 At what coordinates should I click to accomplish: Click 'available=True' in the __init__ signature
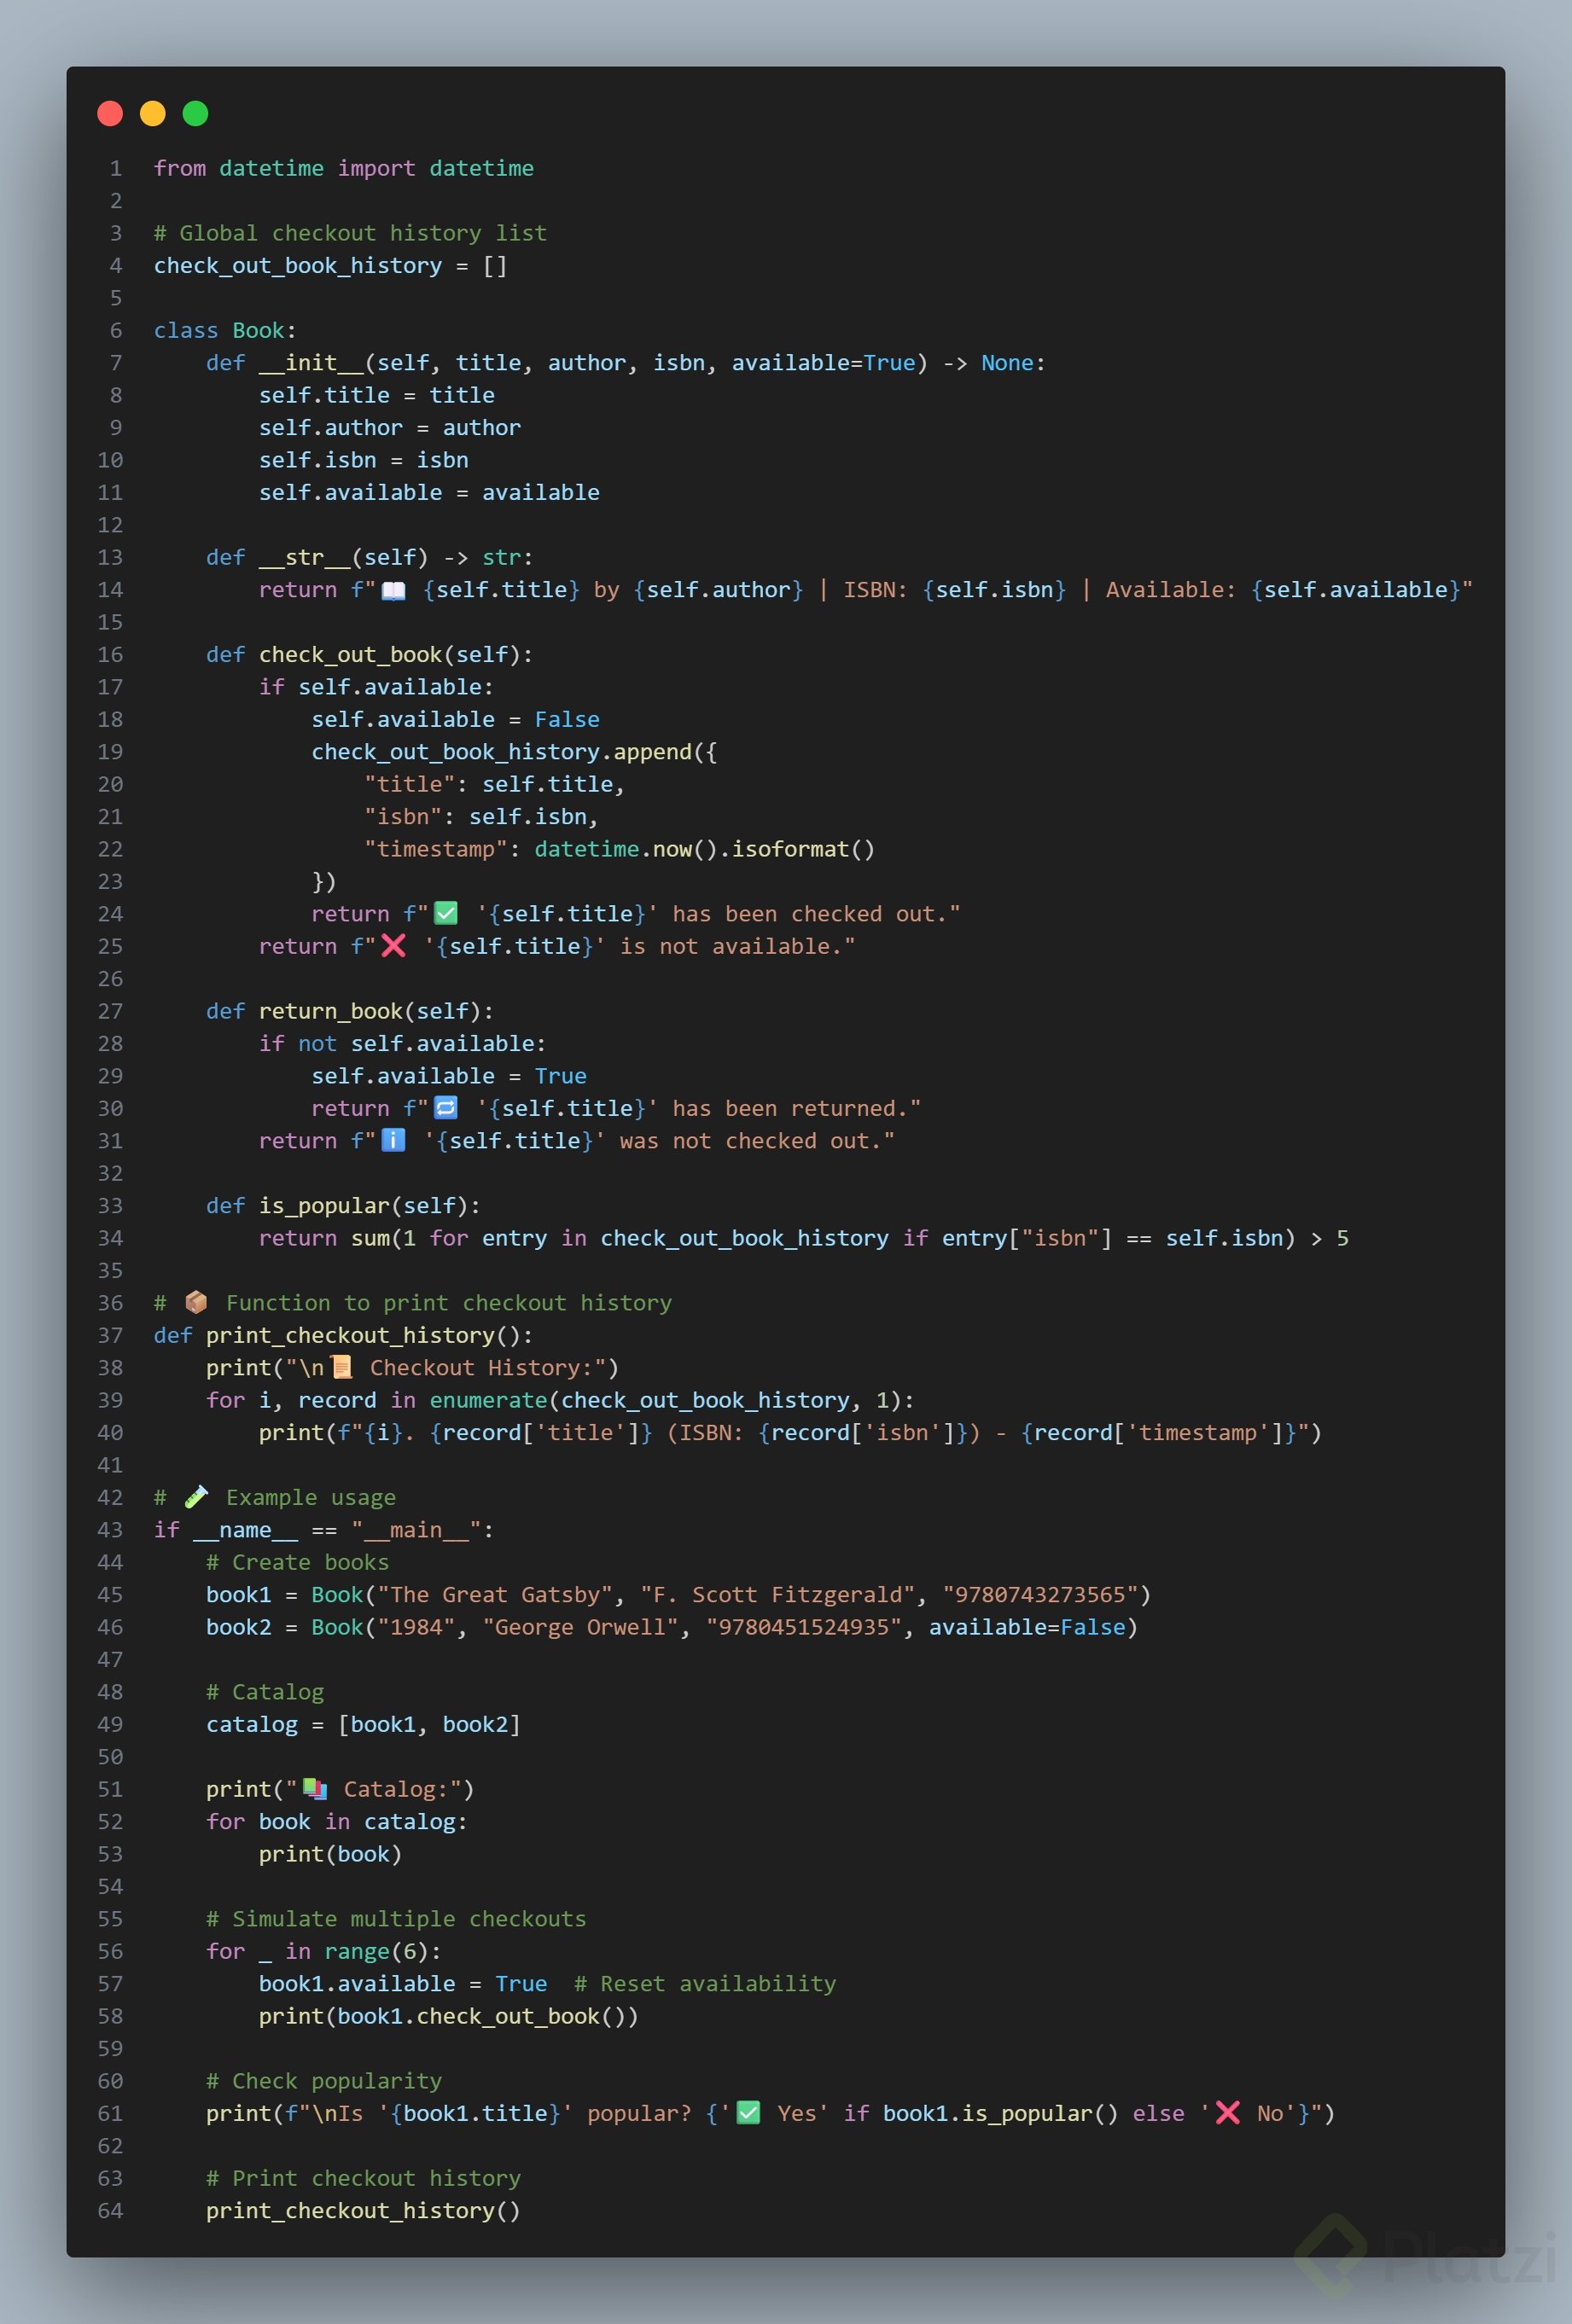pyautogui.click(x=824, y=363)
